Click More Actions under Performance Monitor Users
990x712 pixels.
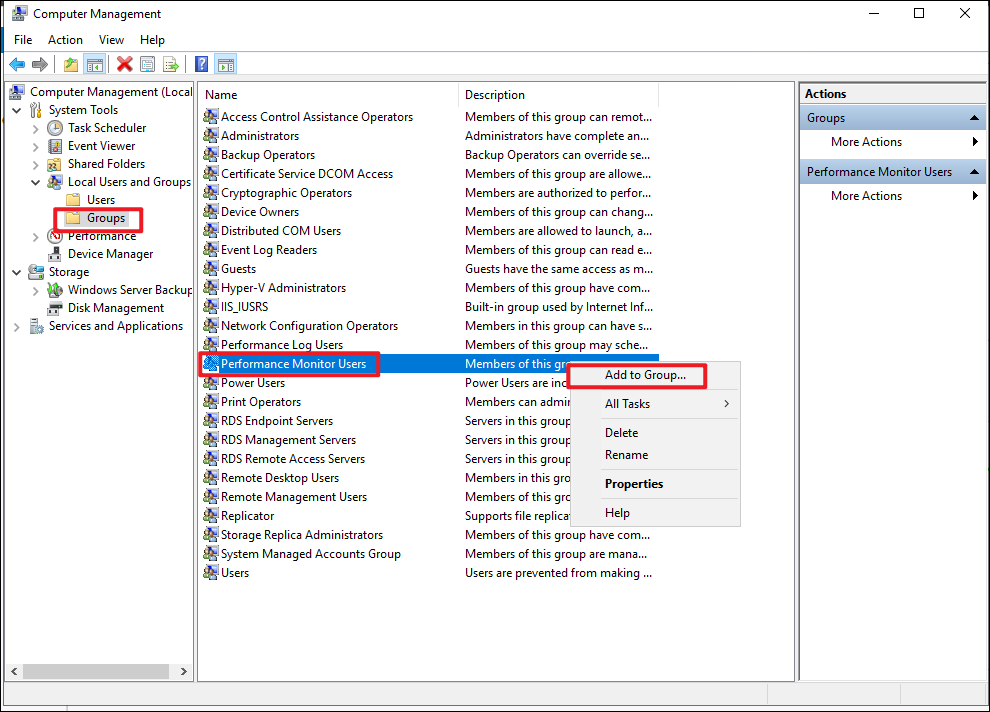pos(866,196)
